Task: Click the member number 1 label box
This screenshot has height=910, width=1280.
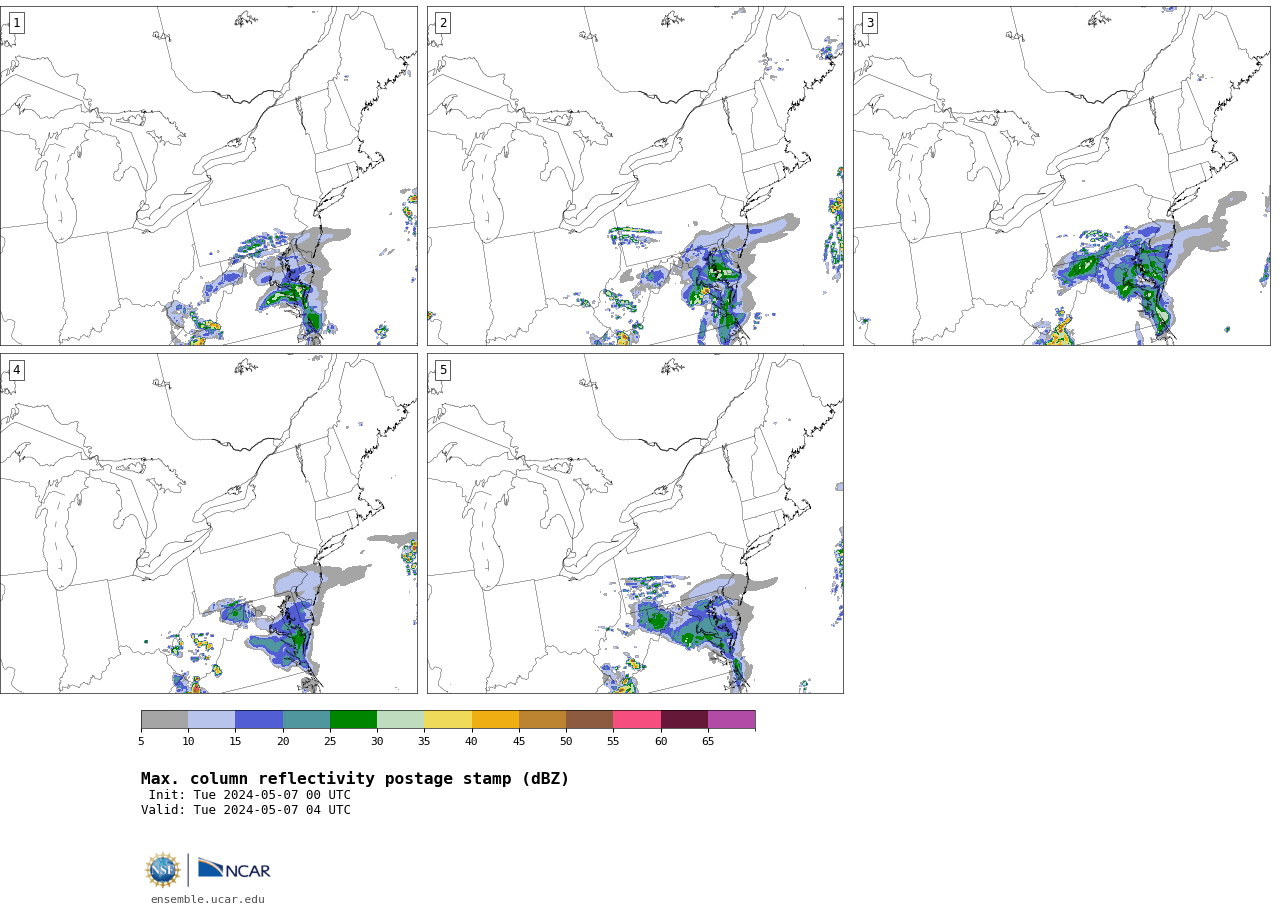Action: pos(16,23)
